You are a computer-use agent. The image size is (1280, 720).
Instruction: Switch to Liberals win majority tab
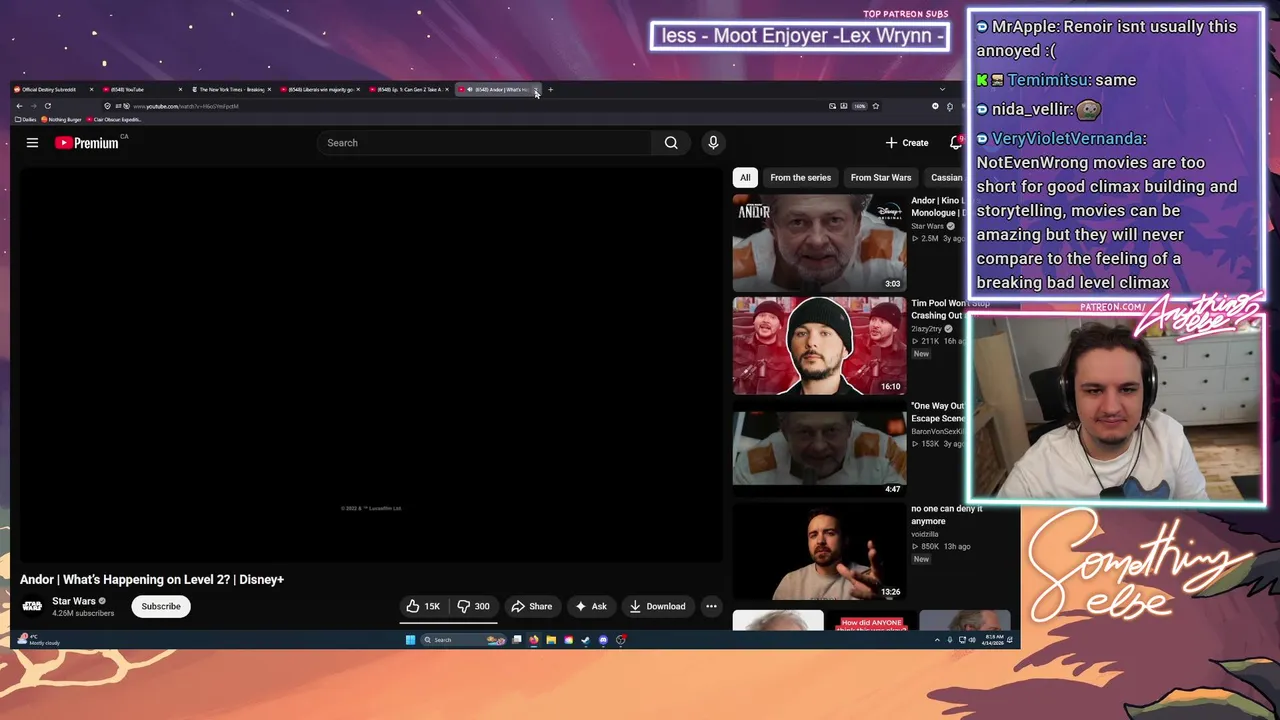click(x=319, y=90)
